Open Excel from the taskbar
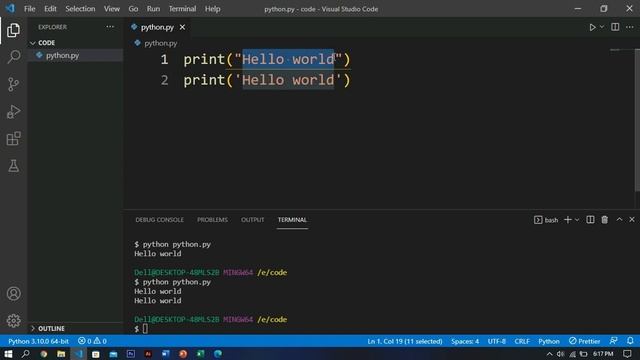The image size is (640, 360). pos(200,353)
